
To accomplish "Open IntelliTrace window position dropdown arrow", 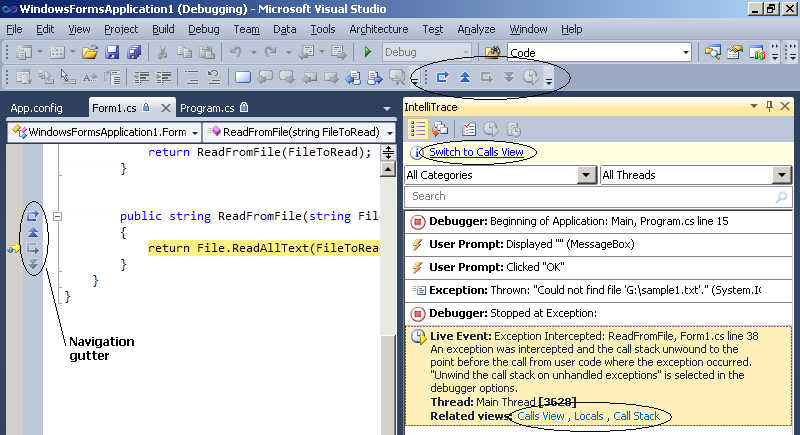I will 754,106.
